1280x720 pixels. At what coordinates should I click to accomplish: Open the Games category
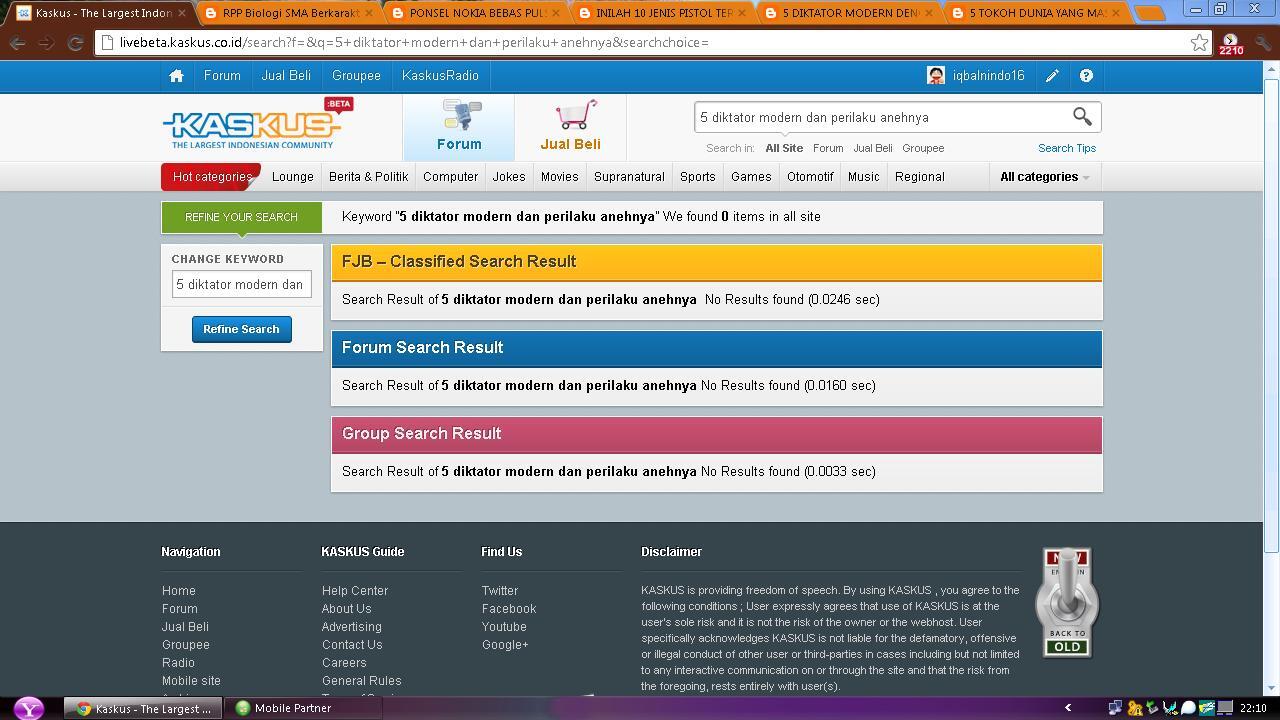[x=751, y=177]
